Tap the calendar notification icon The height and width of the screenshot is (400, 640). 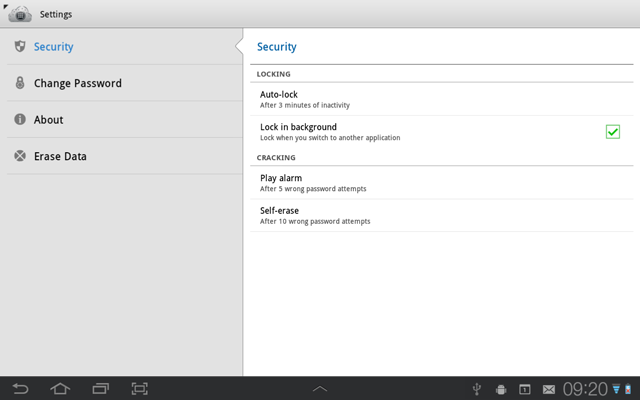coord(524,389)
